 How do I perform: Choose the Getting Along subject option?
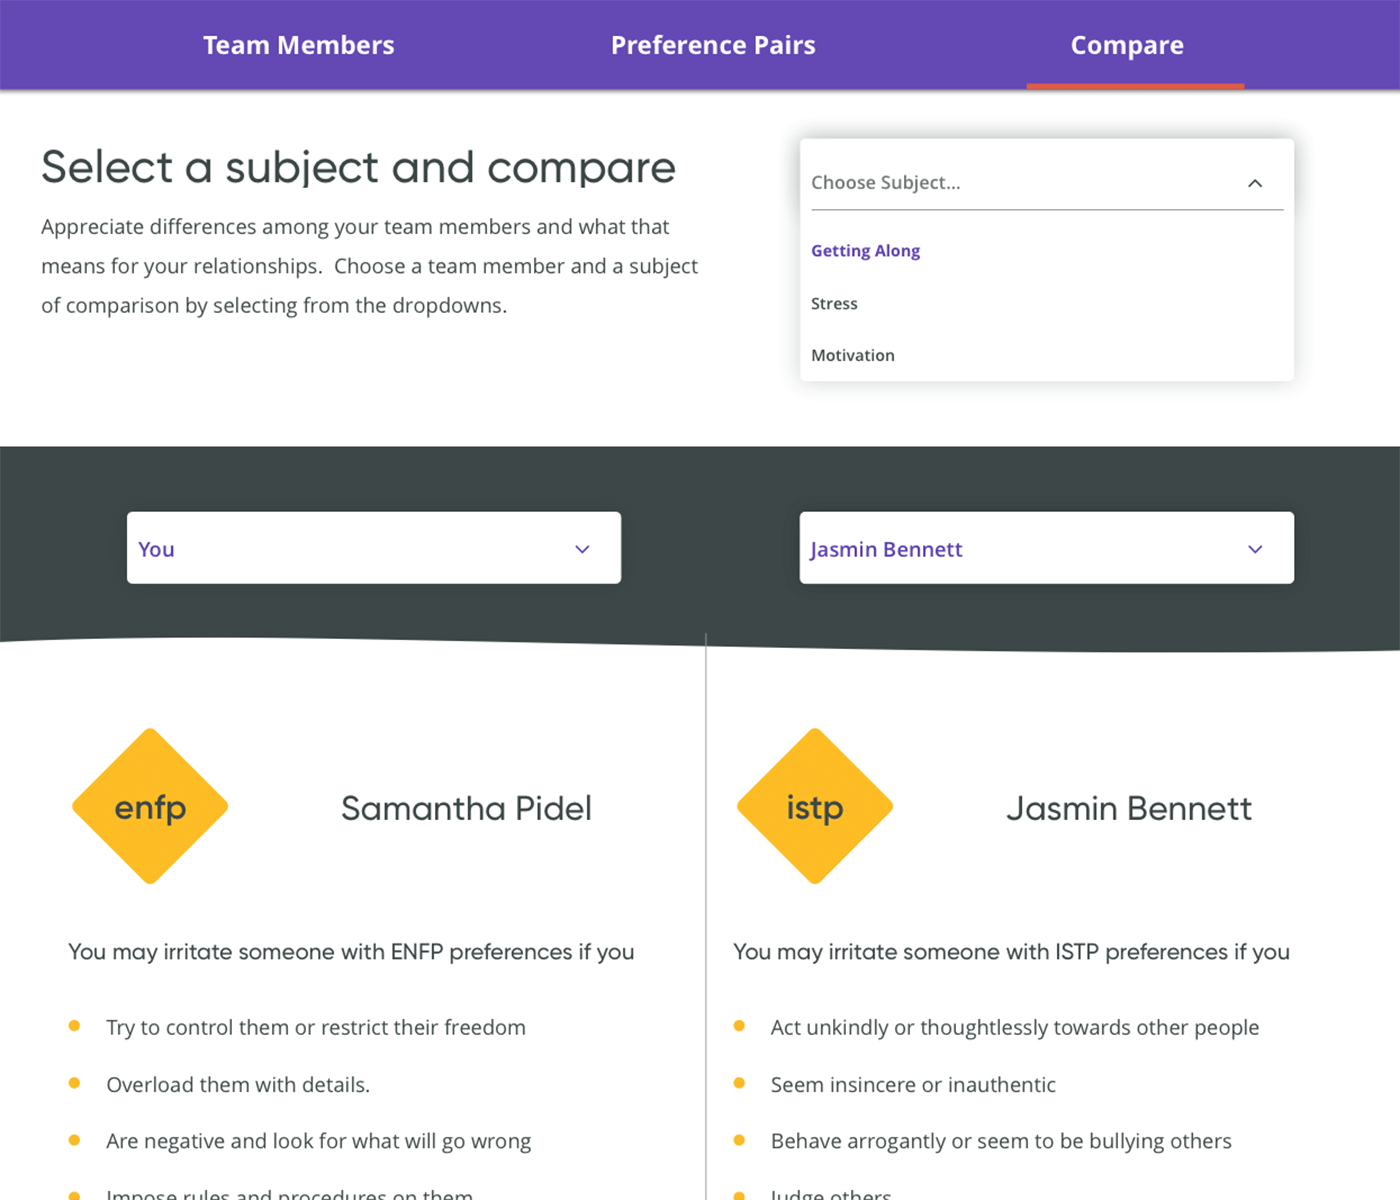coord(865,251)
